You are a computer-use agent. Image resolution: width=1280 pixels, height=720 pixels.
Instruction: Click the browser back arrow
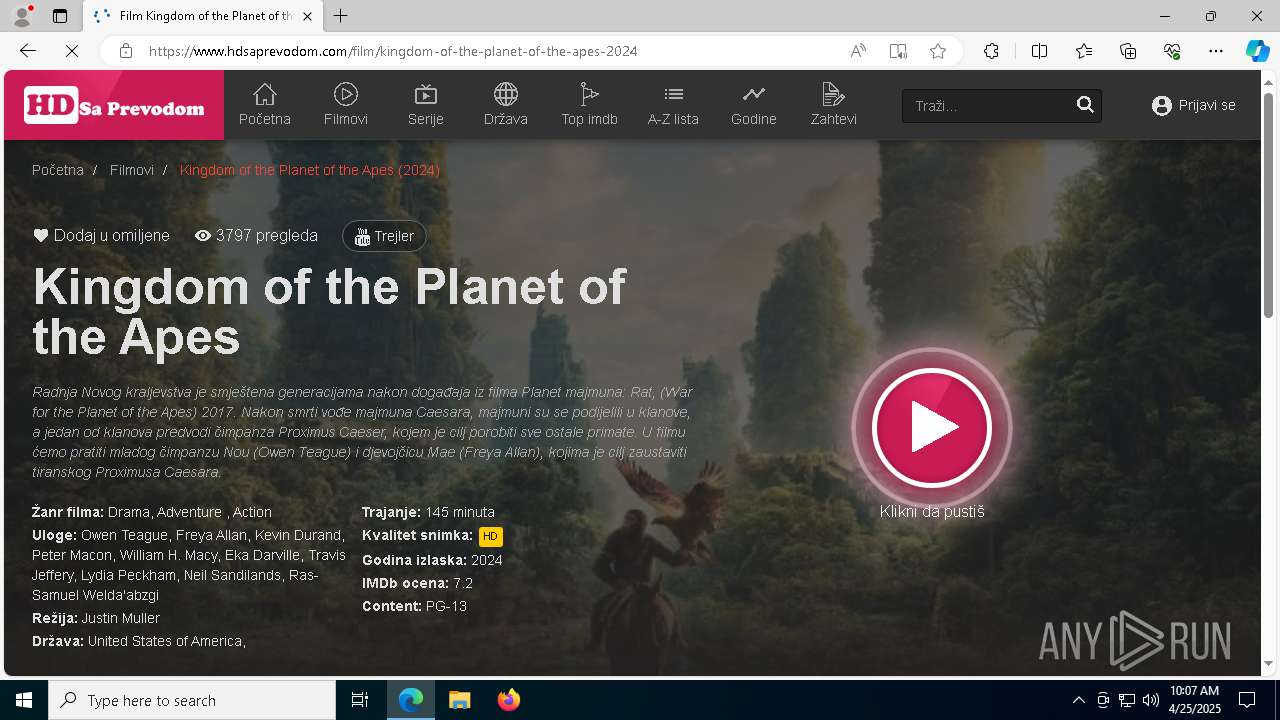(28, 51)
